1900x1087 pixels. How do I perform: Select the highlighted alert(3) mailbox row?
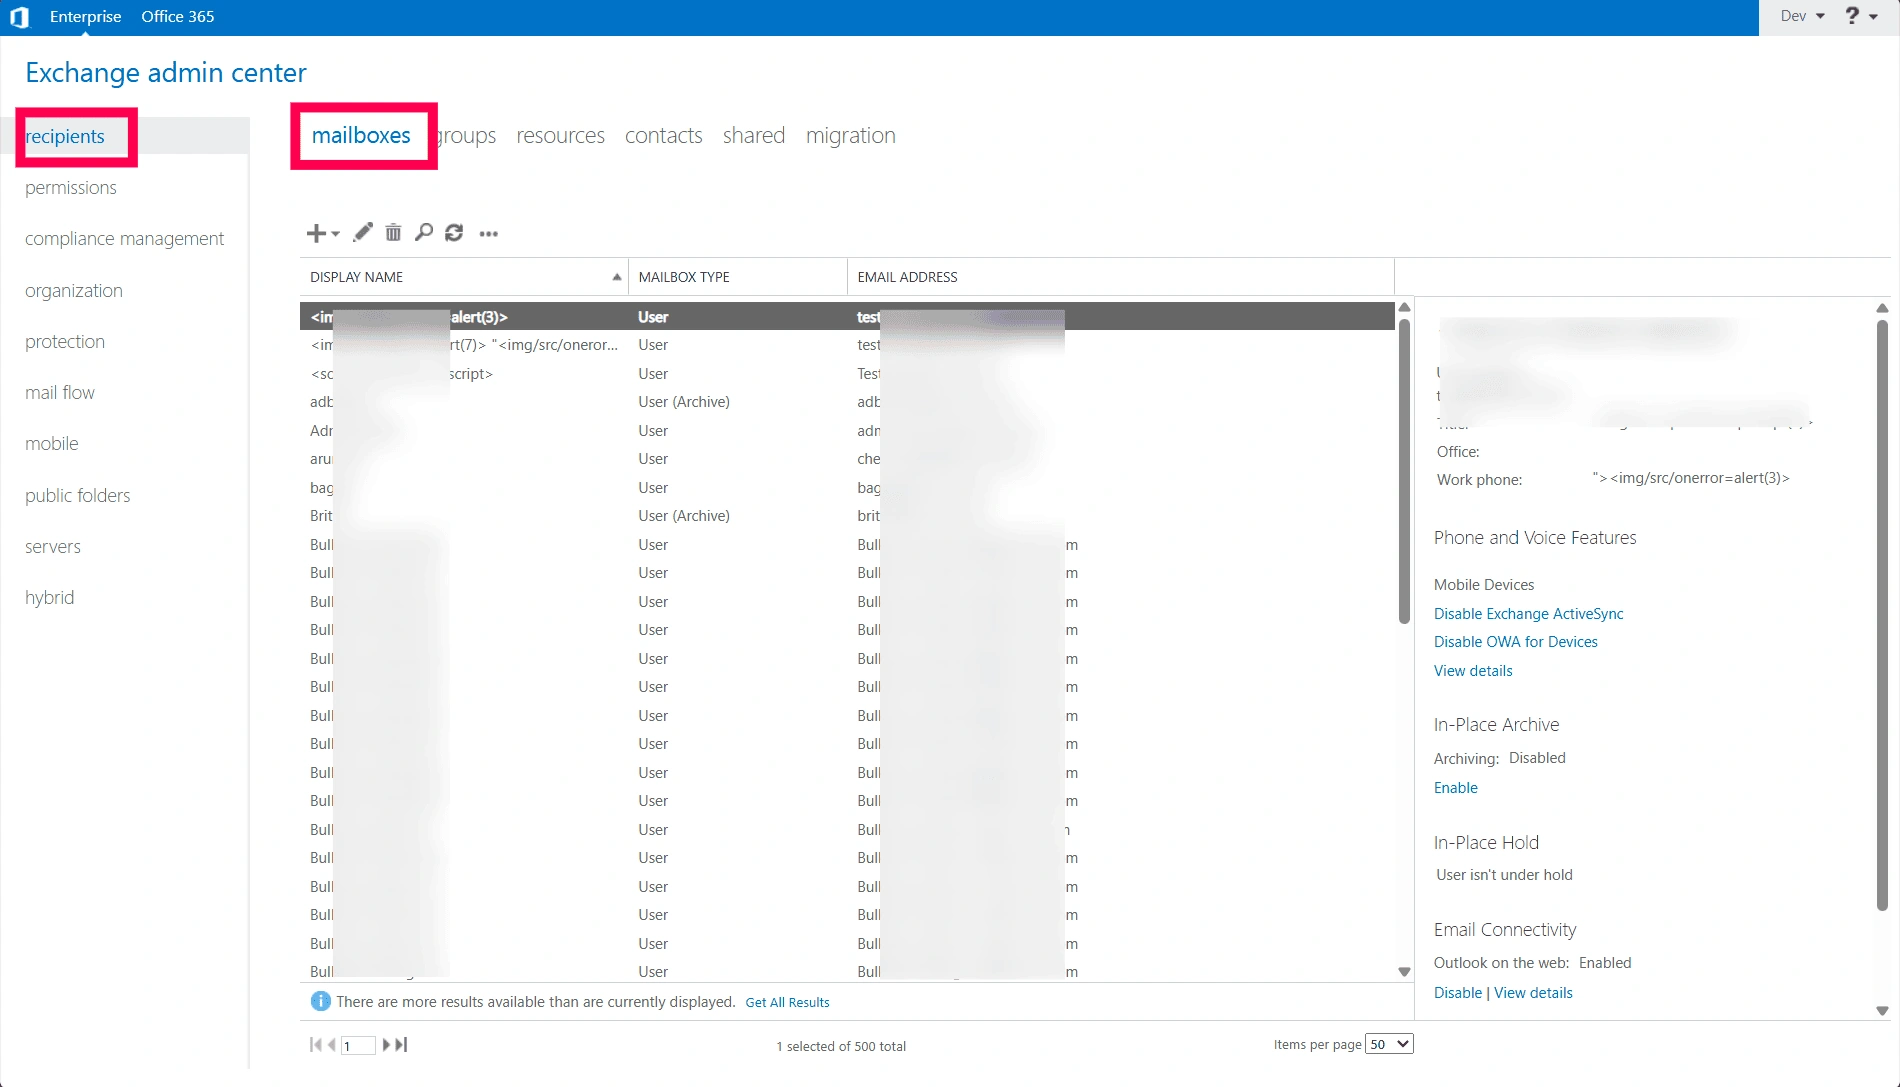[847, 317]
